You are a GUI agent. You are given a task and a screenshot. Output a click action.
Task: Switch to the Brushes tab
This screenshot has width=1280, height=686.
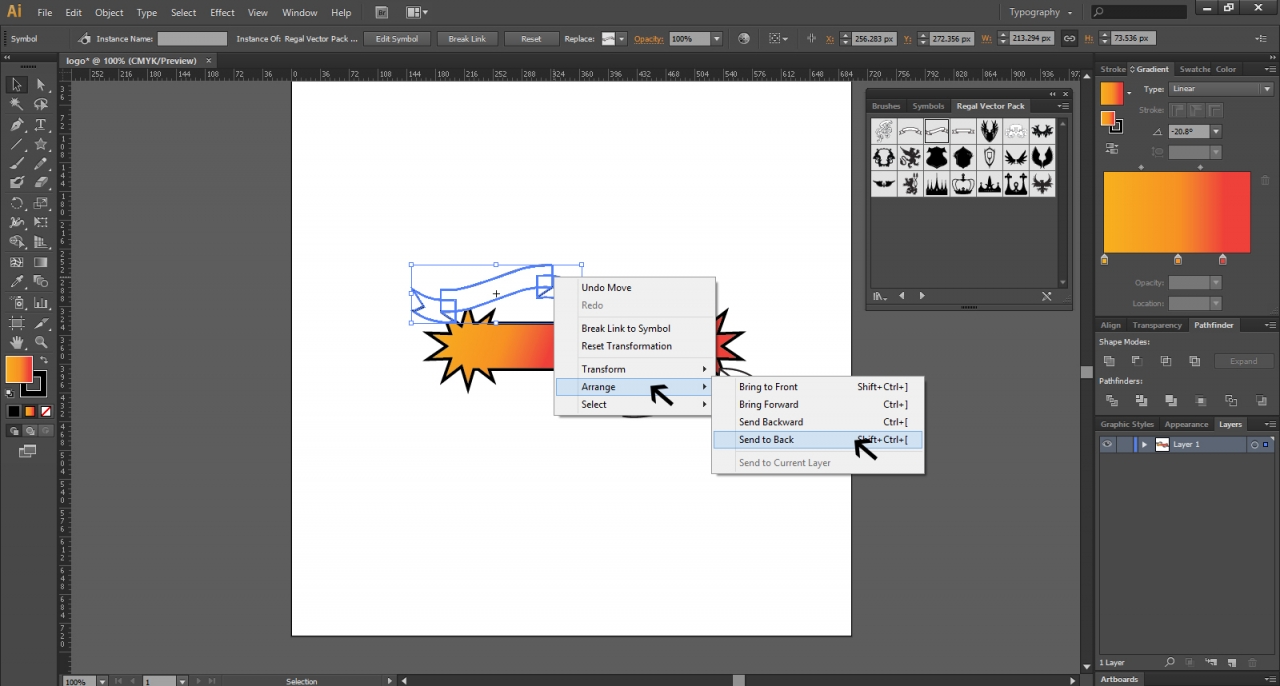pos(886,106)
